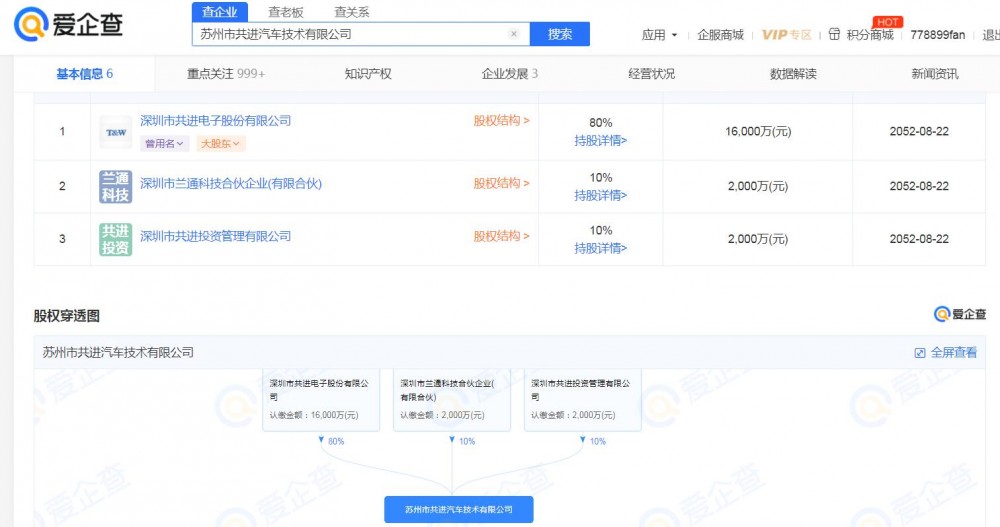1000x527 pixels.
Task: Select 深圳市共进电子股份有限公司 node in chart
Action: click(x=321, y=399)
